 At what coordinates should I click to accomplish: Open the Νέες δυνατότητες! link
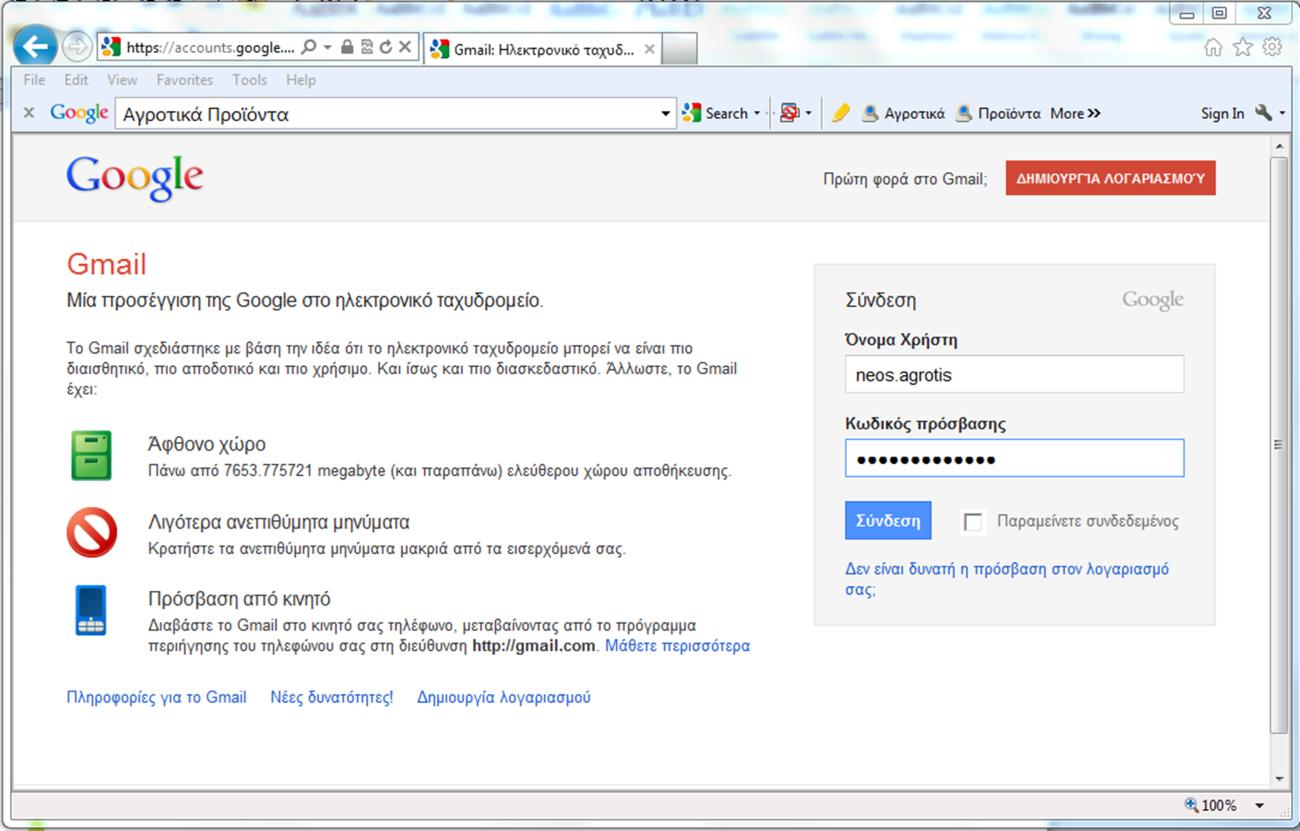[332, 697]
